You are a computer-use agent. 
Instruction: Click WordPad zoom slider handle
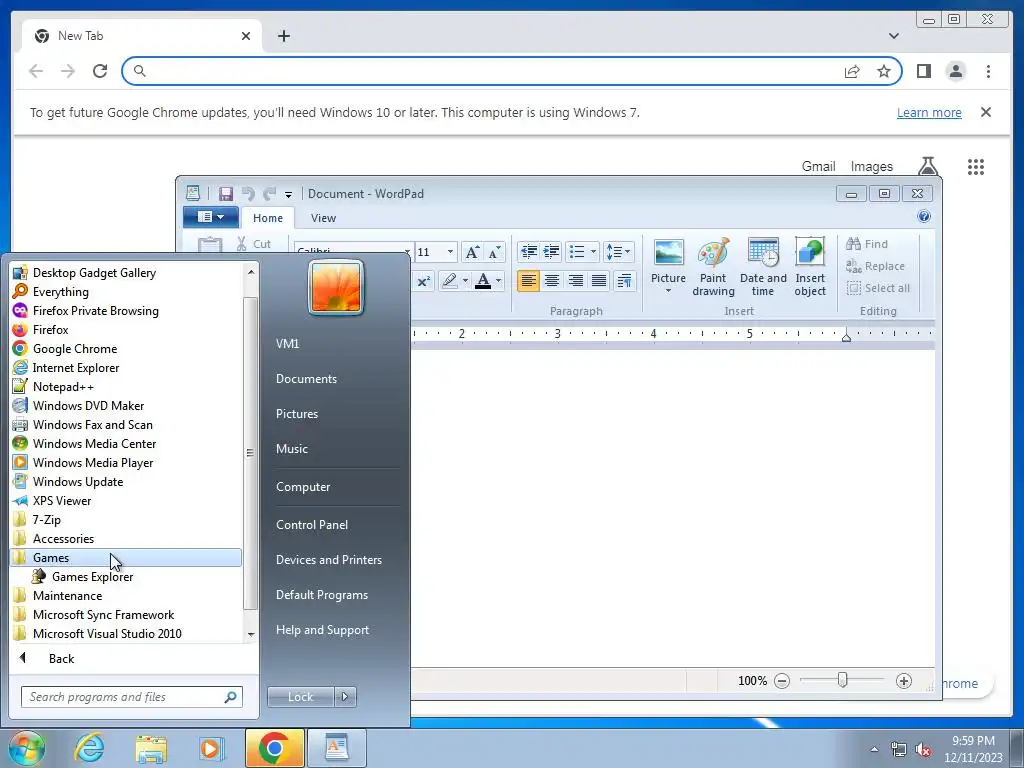[x=842, y=680]
